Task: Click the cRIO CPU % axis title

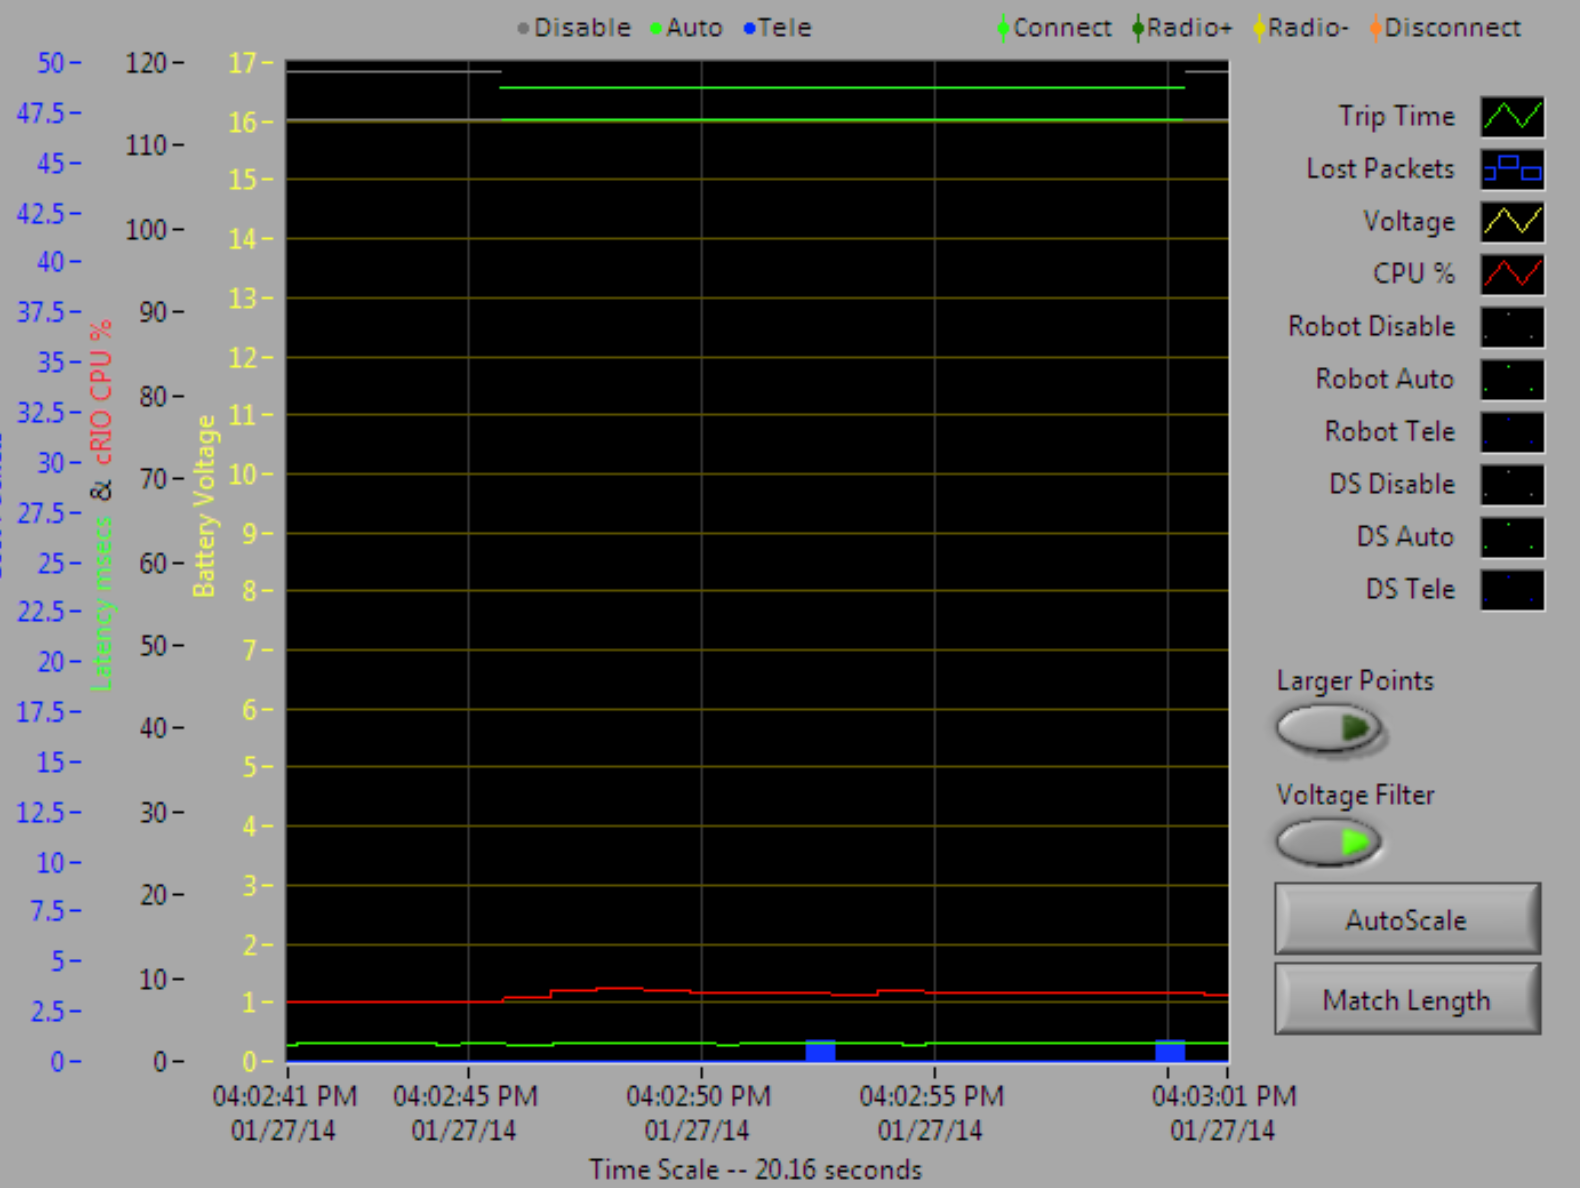Action: tap(102, 392)
